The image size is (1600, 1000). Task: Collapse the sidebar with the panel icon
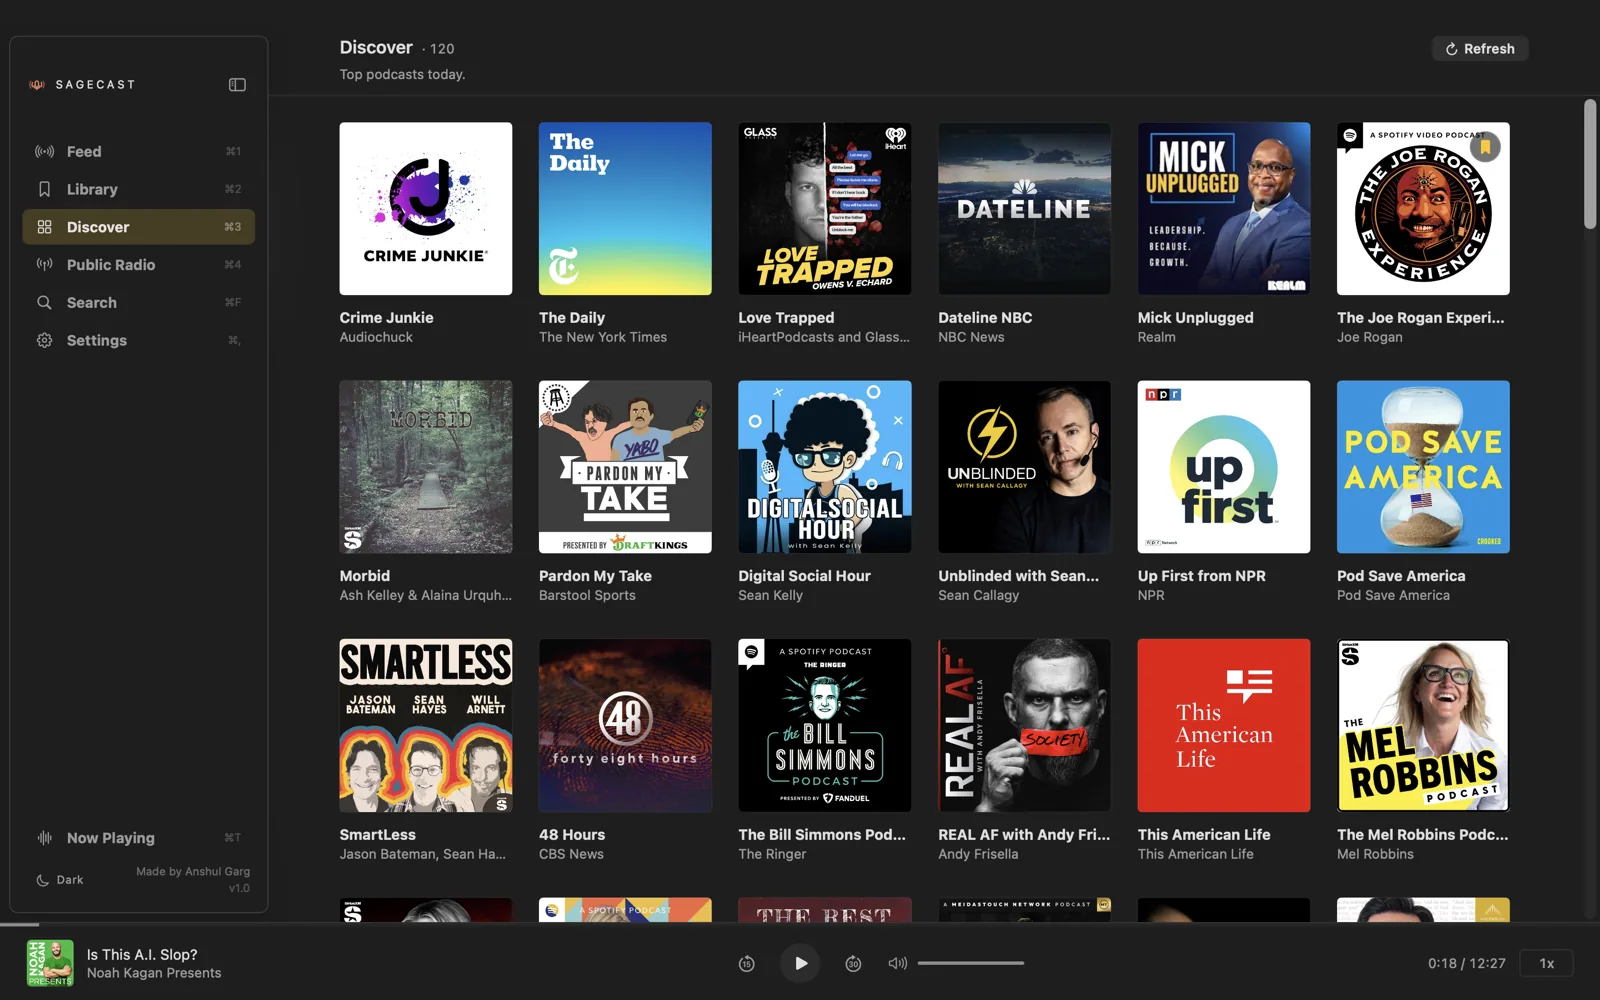pos(237,84)
